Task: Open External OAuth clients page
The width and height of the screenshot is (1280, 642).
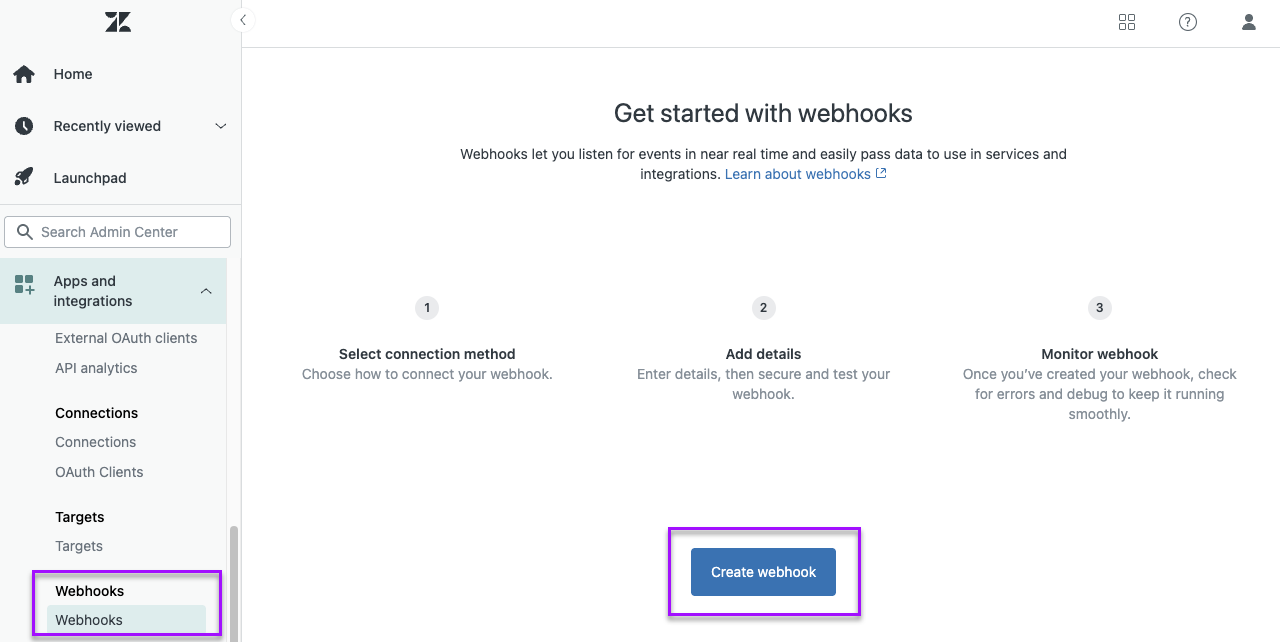Action: coord(126,338)
